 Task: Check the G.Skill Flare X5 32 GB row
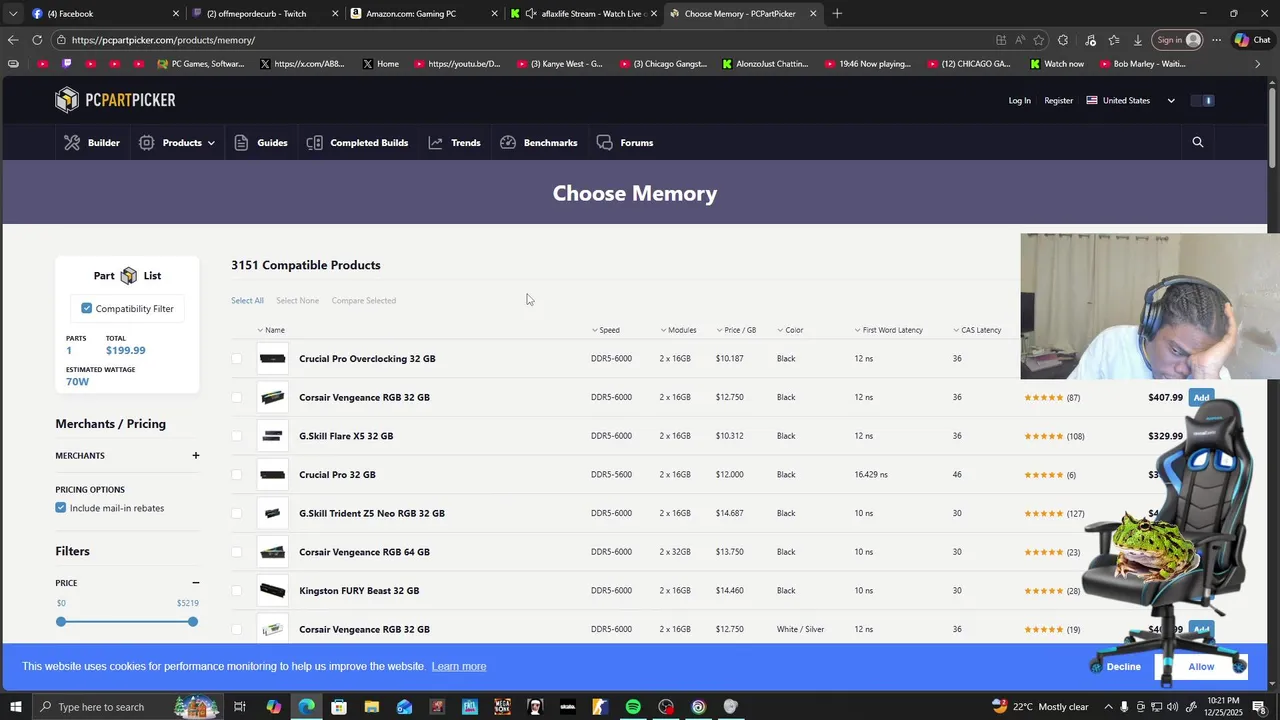click(236, 436)
